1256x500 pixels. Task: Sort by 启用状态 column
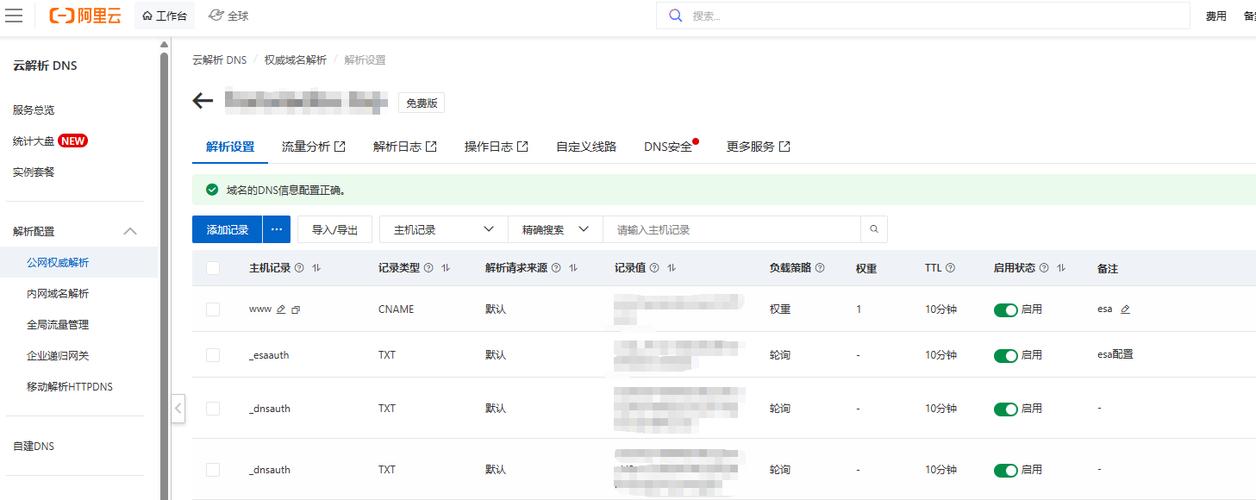pos(1060,268)
